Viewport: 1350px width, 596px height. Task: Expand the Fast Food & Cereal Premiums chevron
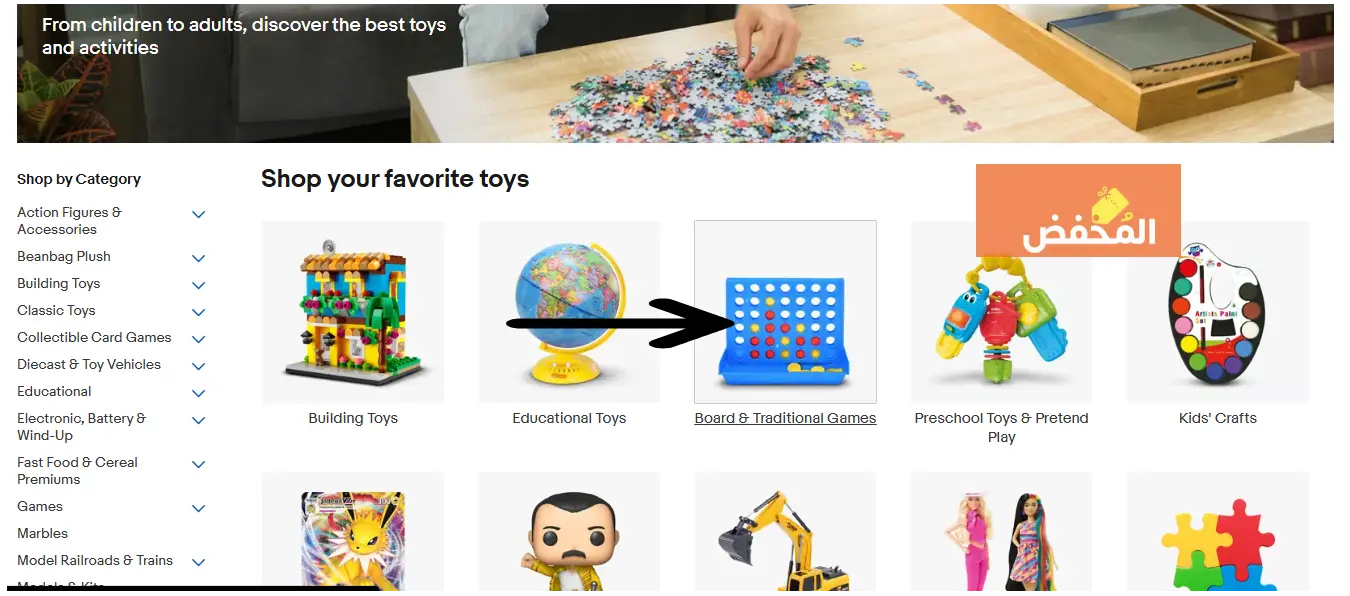199,464
